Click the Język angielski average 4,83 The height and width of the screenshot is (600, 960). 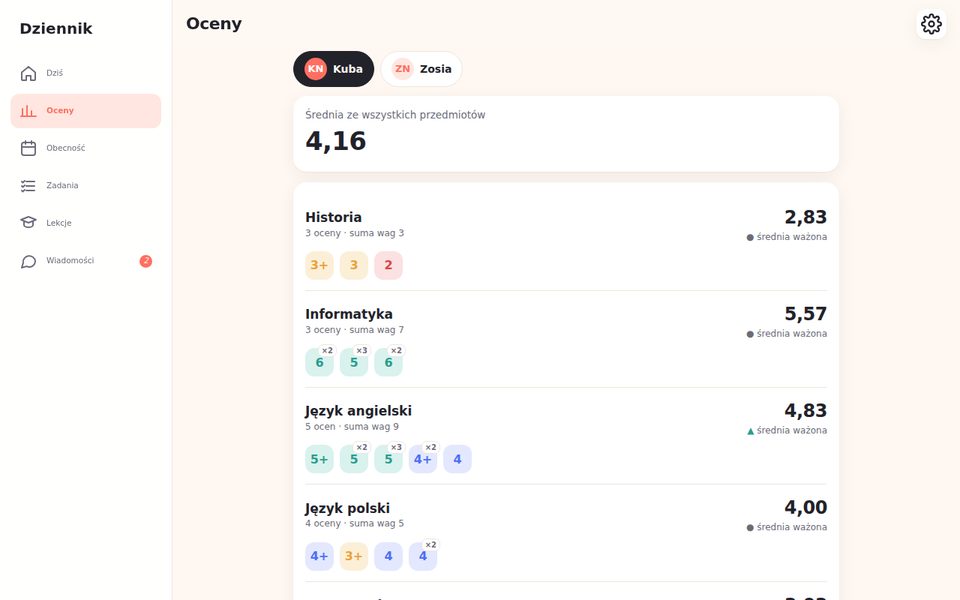806,411
